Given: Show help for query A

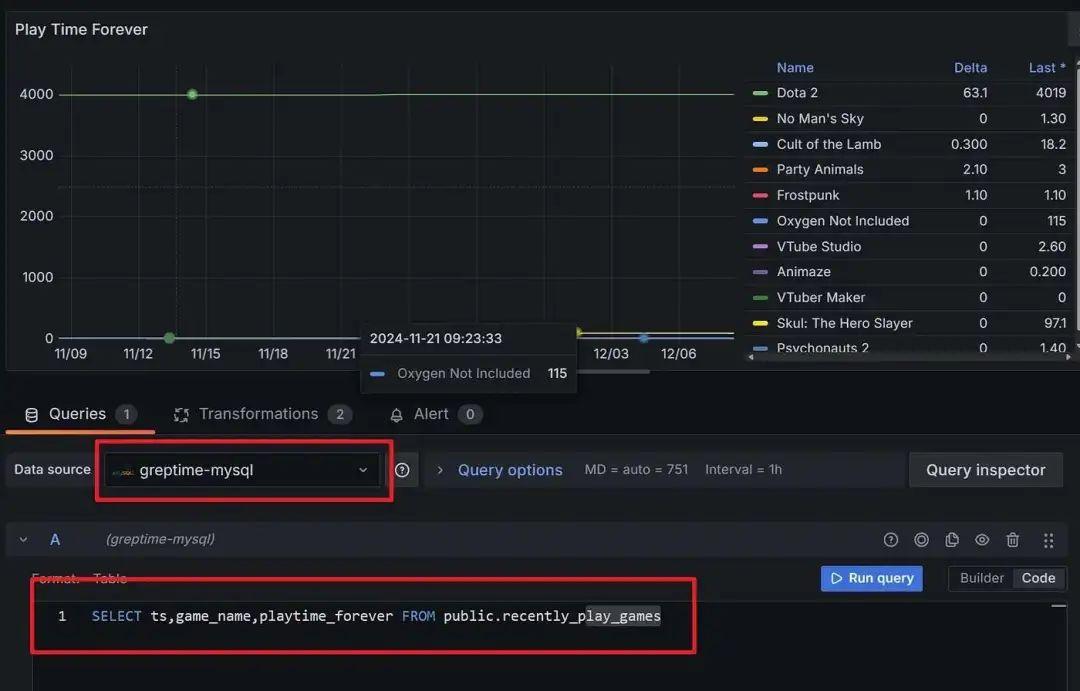Looking at the screenshot, I should pos(891,540).
